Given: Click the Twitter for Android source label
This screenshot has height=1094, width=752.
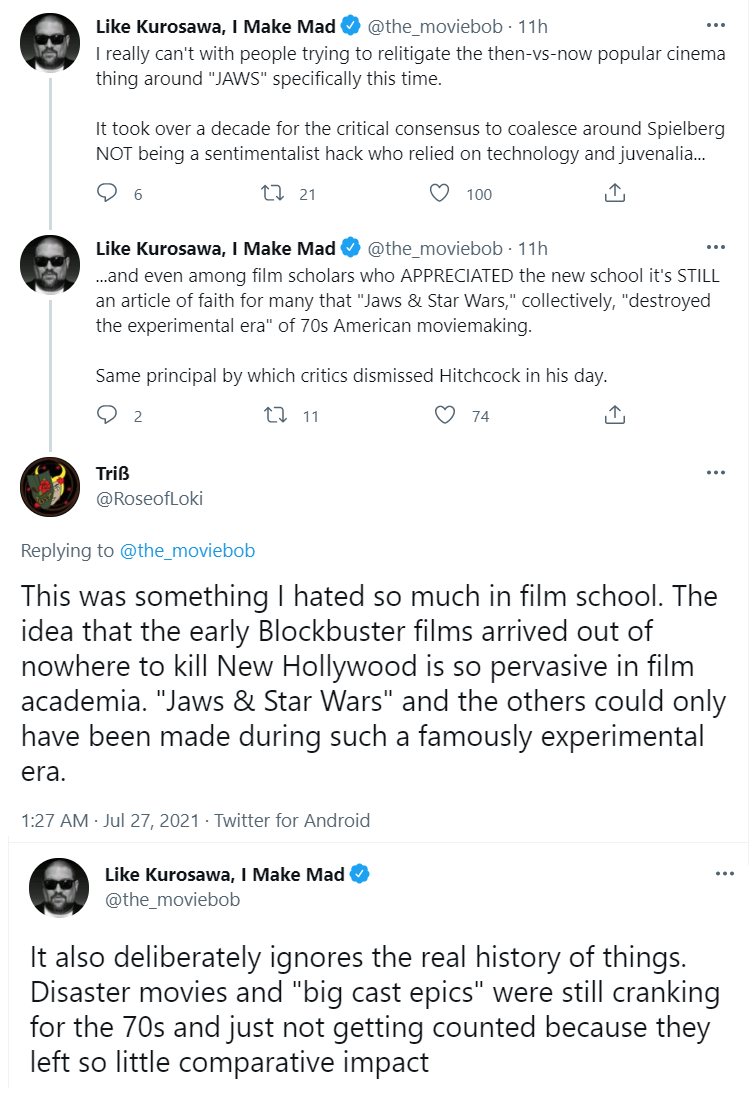Looking at the screenshot, I should click(292, 820).
